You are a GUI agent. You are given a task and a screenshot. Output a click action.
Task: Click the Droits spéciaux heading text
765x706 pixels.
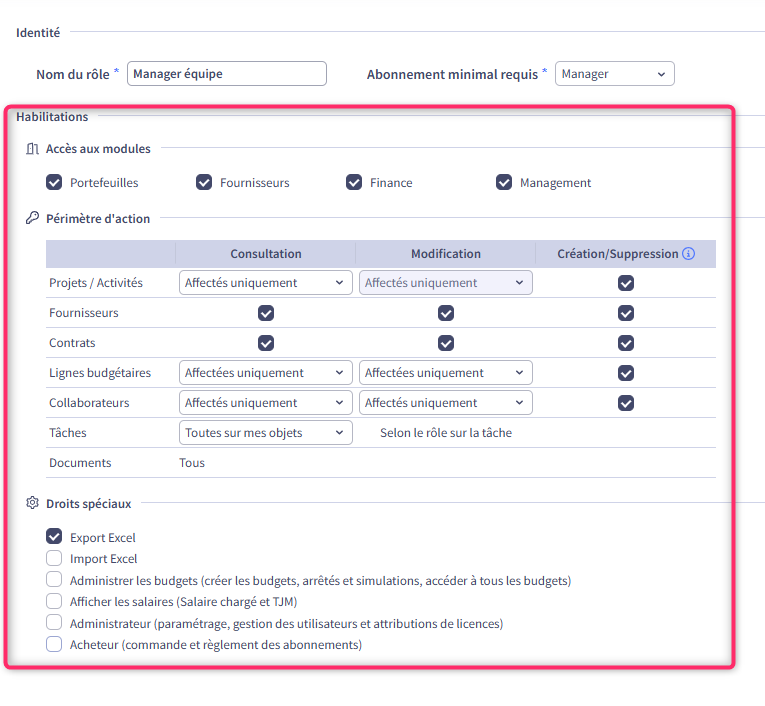click(x=89, y=504)
